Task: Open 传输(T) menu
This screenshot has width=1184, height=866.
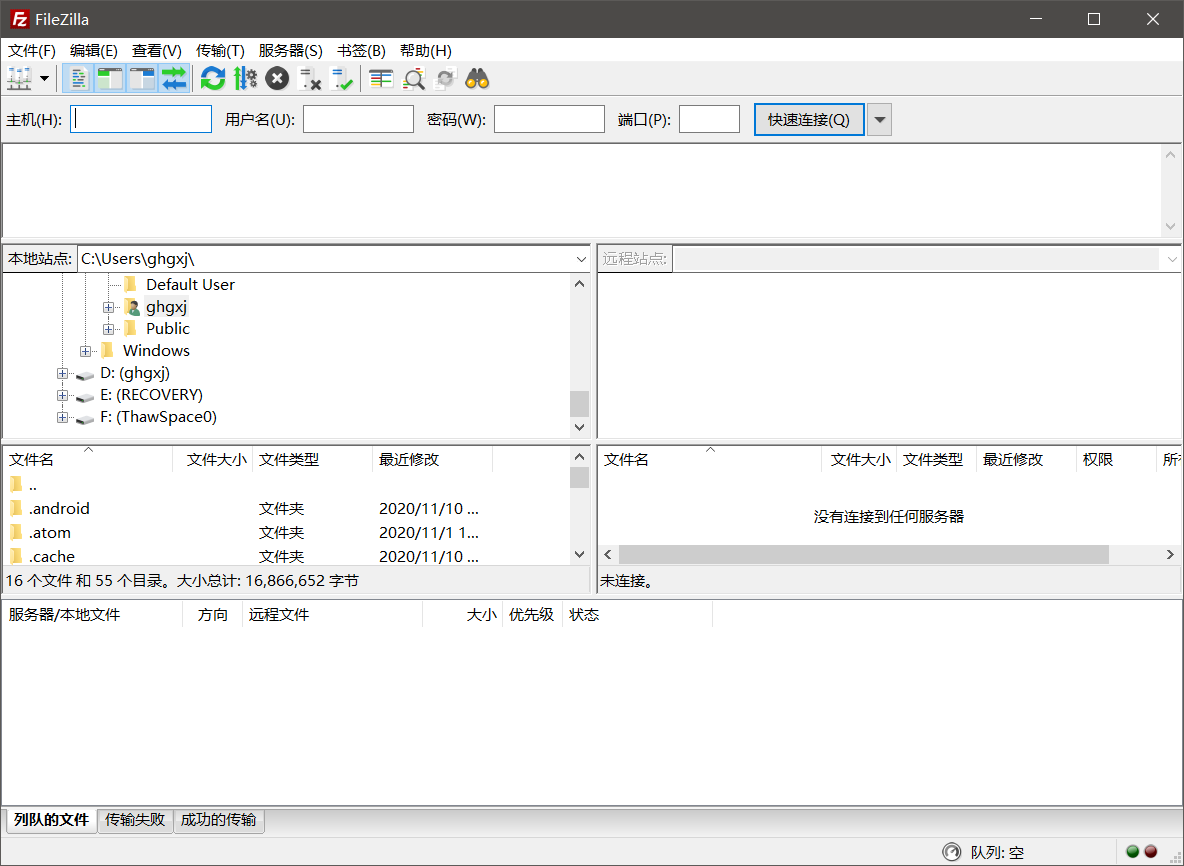Action: tap(220, 51)
